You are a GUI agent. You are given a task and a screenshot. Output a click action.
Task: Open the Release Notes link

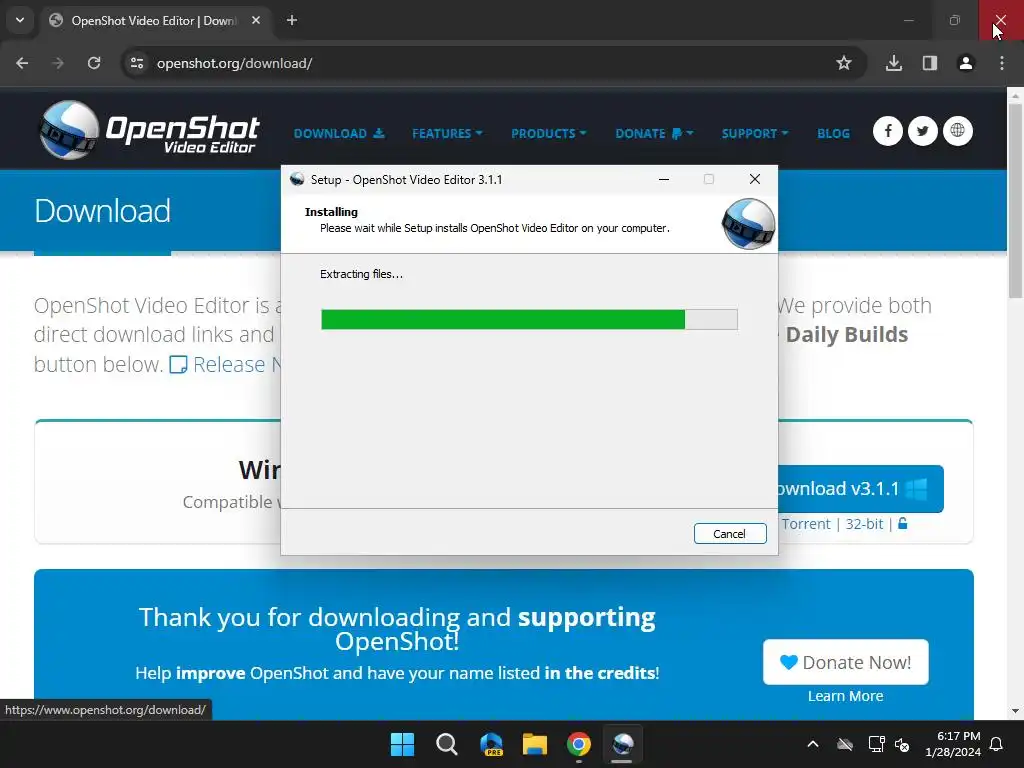225,364
